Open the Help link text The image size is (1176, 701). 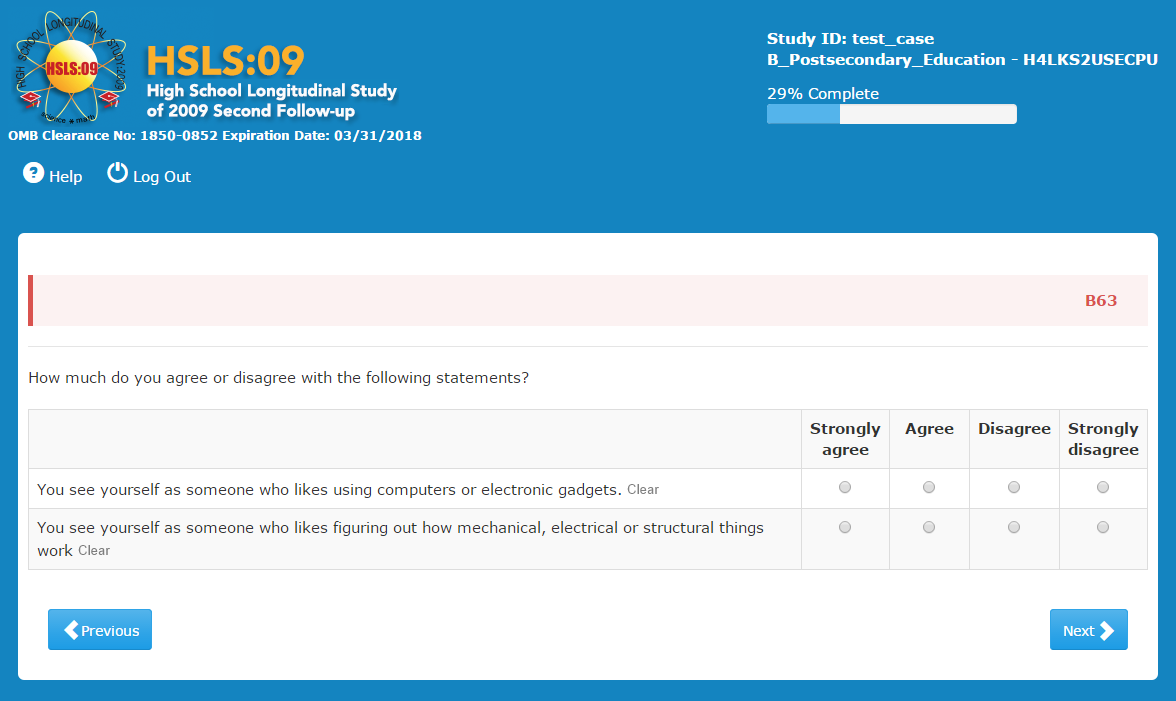(x=66, y=177)
